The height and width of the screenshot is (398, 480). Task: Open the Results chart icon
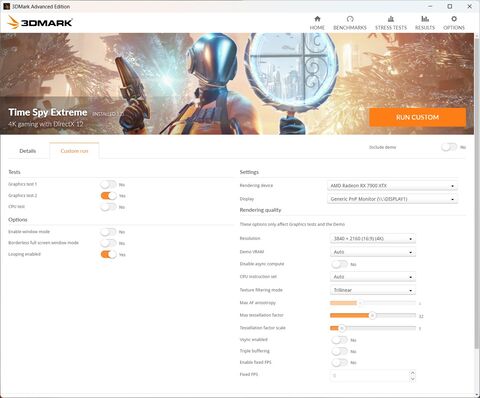pyautogui.click(x=425, y=19)
